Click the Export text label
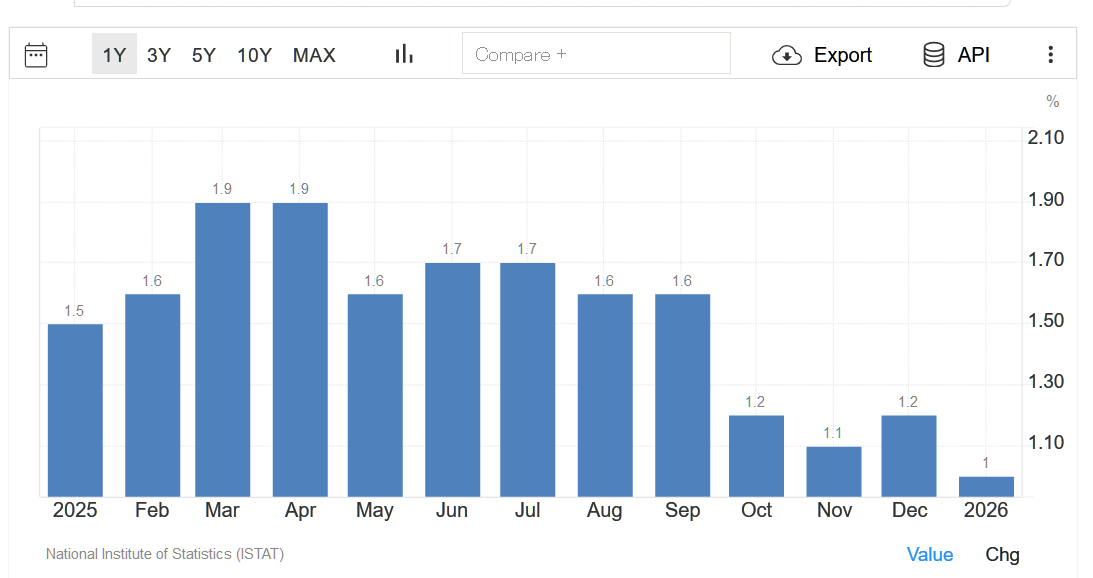 click(842, 55)
